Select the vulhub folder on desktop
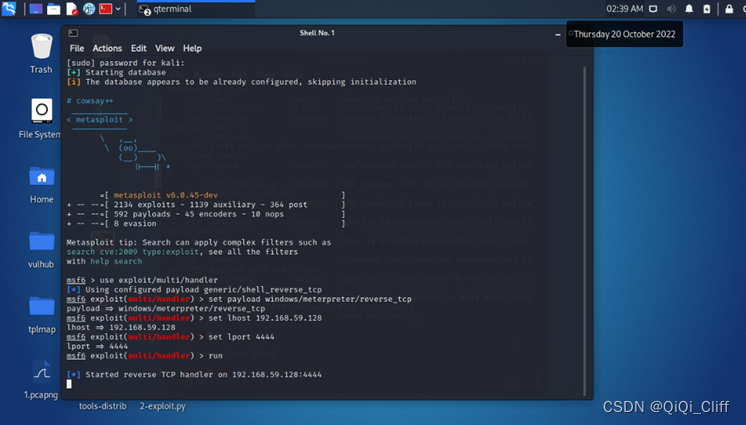 tap(41, 249)
